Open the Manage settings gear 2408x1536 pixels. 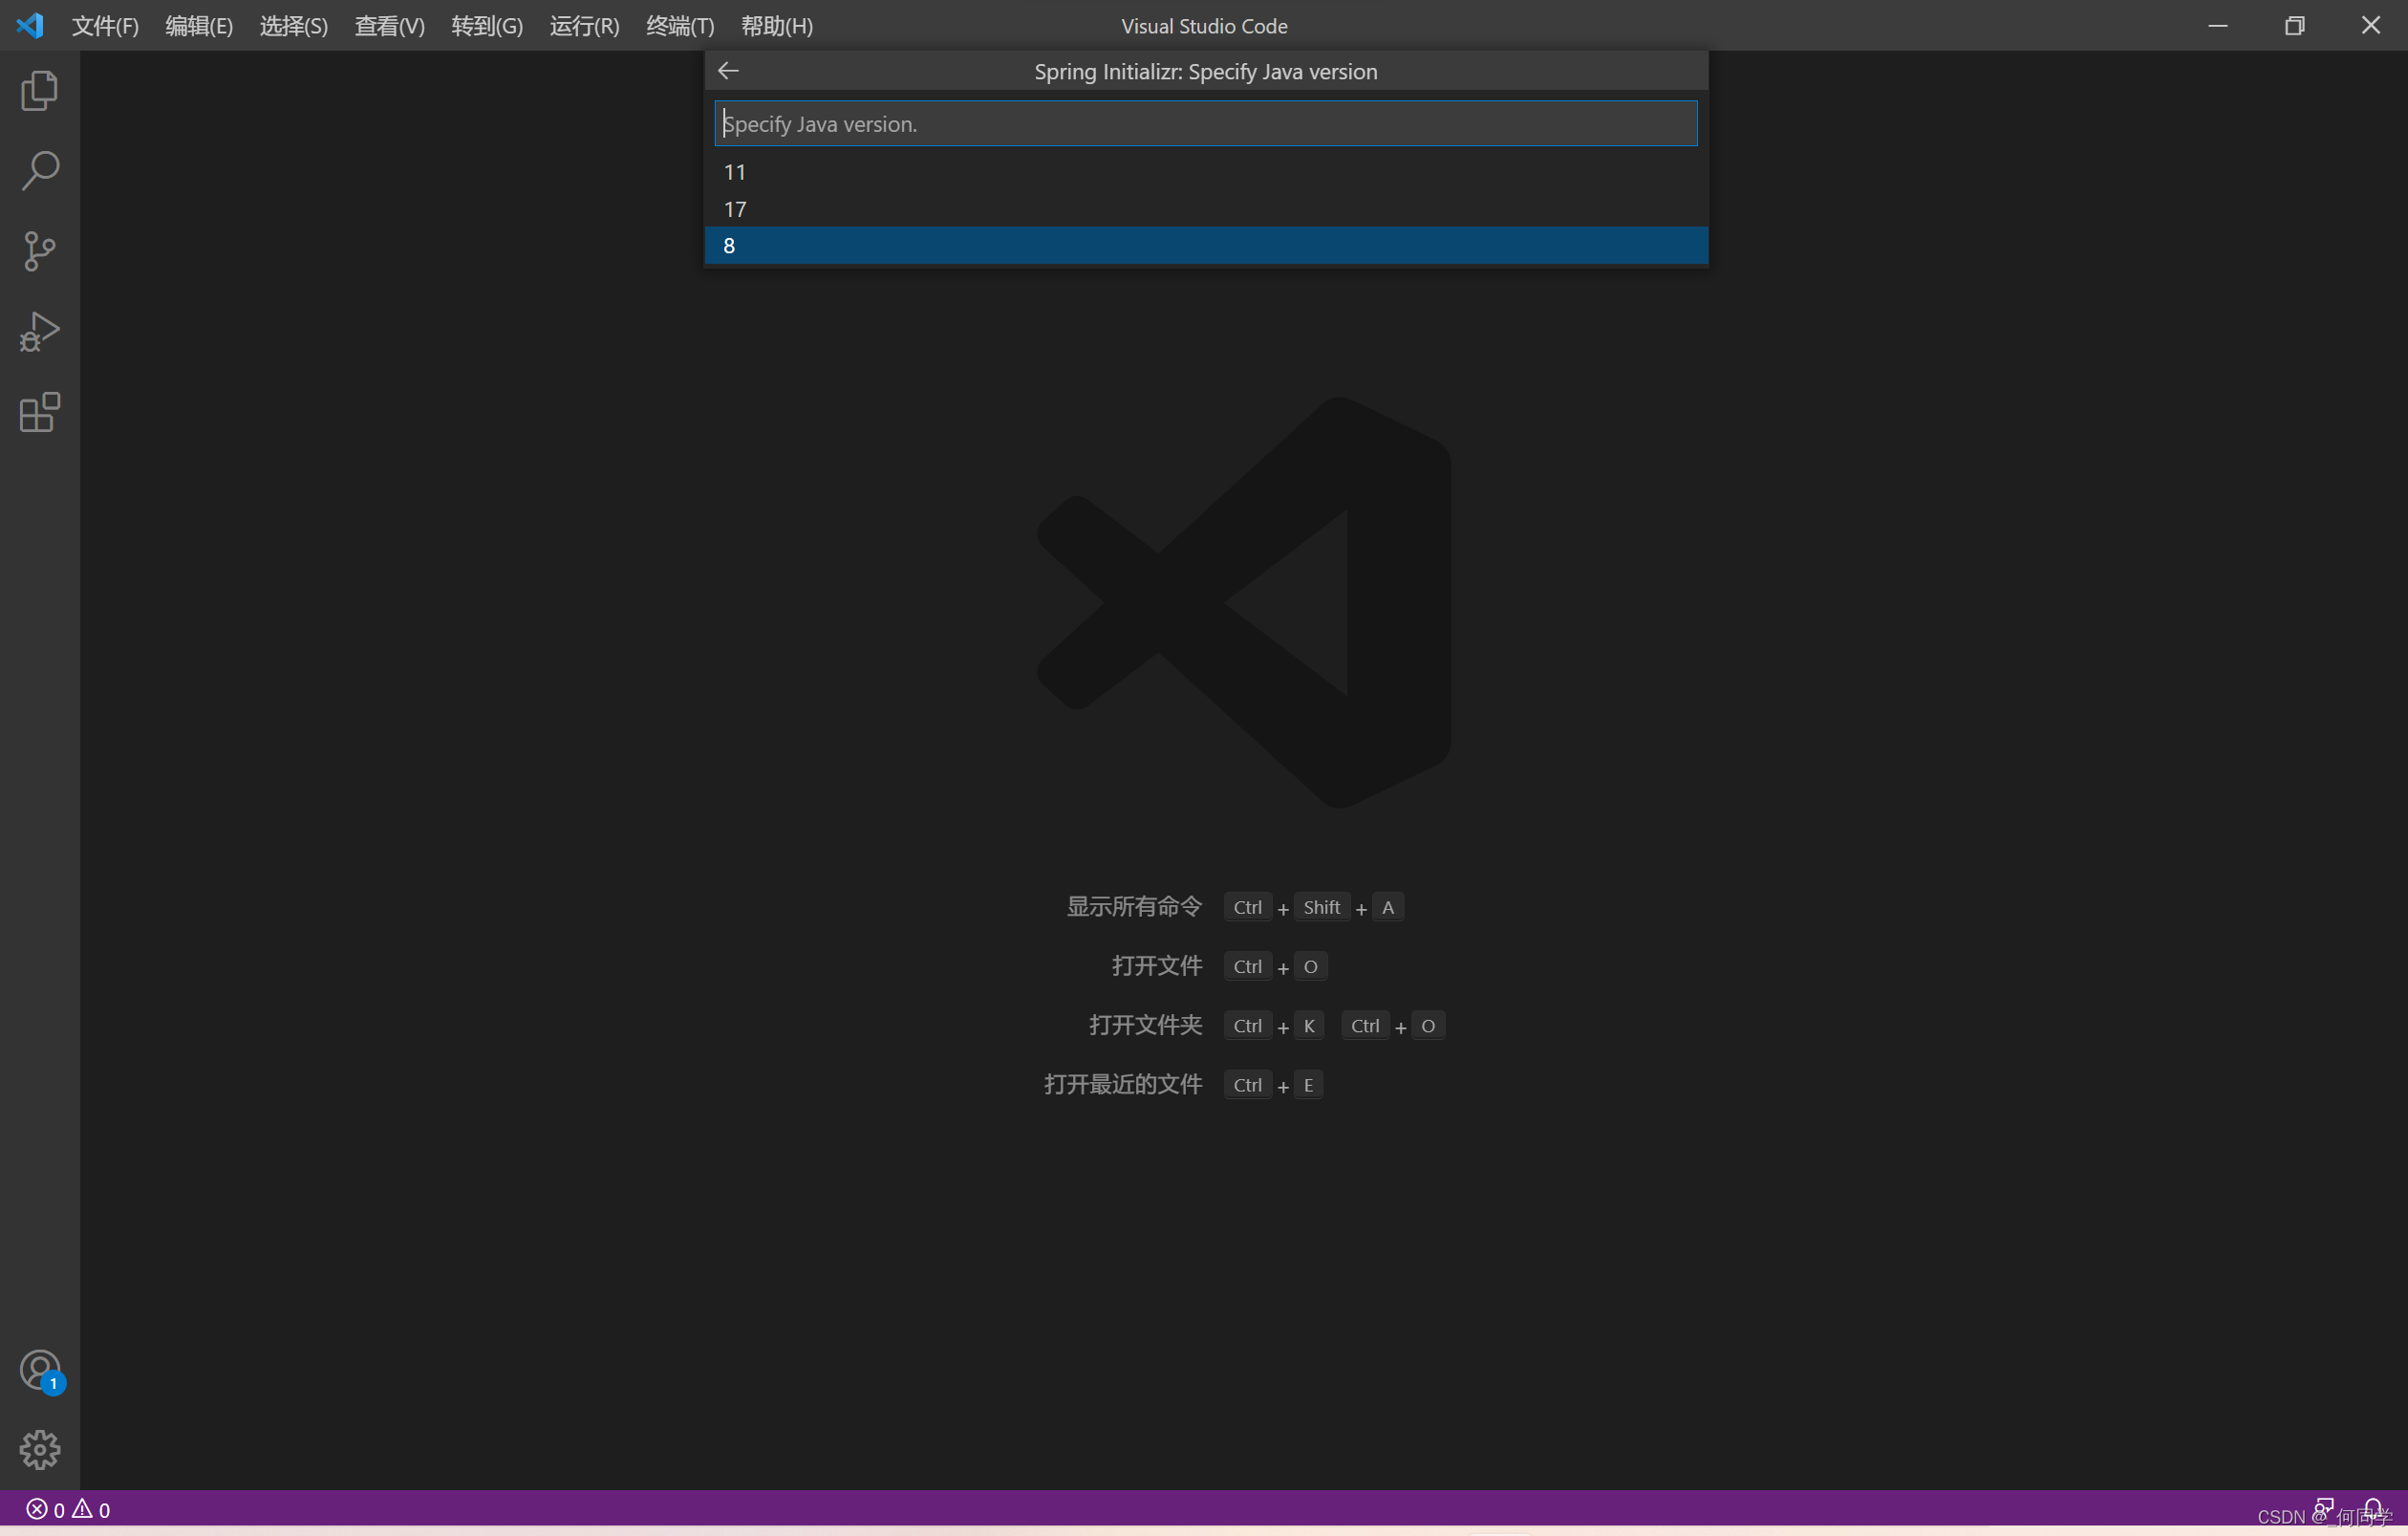[x=39, y=1449]
